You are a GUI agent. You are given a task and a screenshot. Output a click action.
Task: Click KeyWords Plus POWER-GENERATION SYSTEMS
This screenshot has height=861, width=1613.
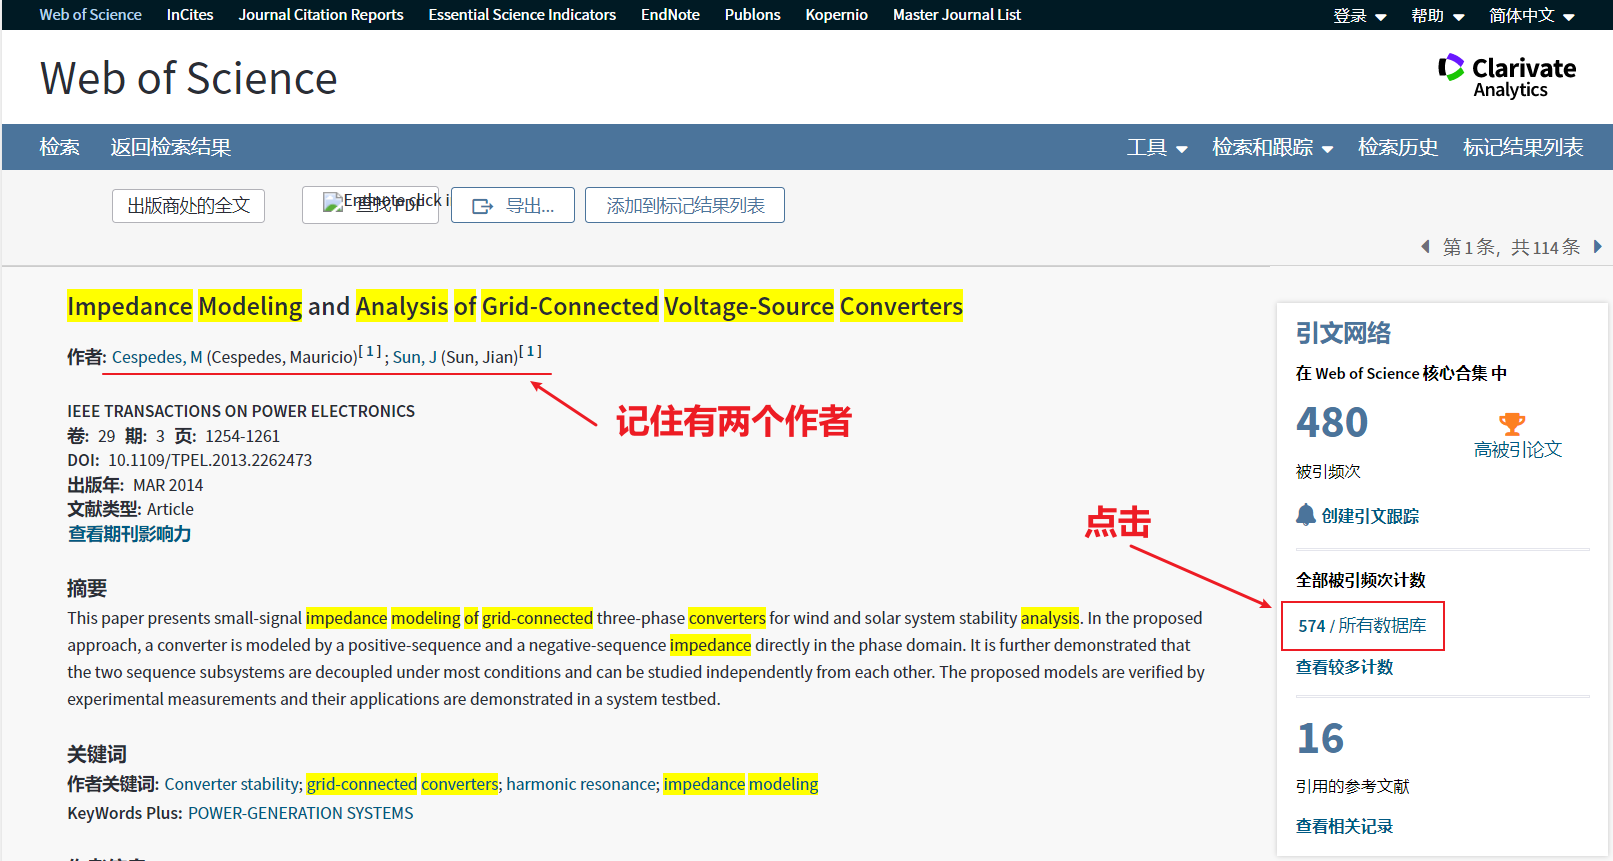point(301,813)
